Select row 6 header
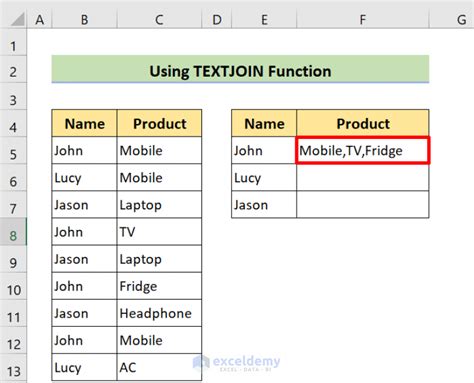Screen dimensions: 474x383 (x=13, y=178)
